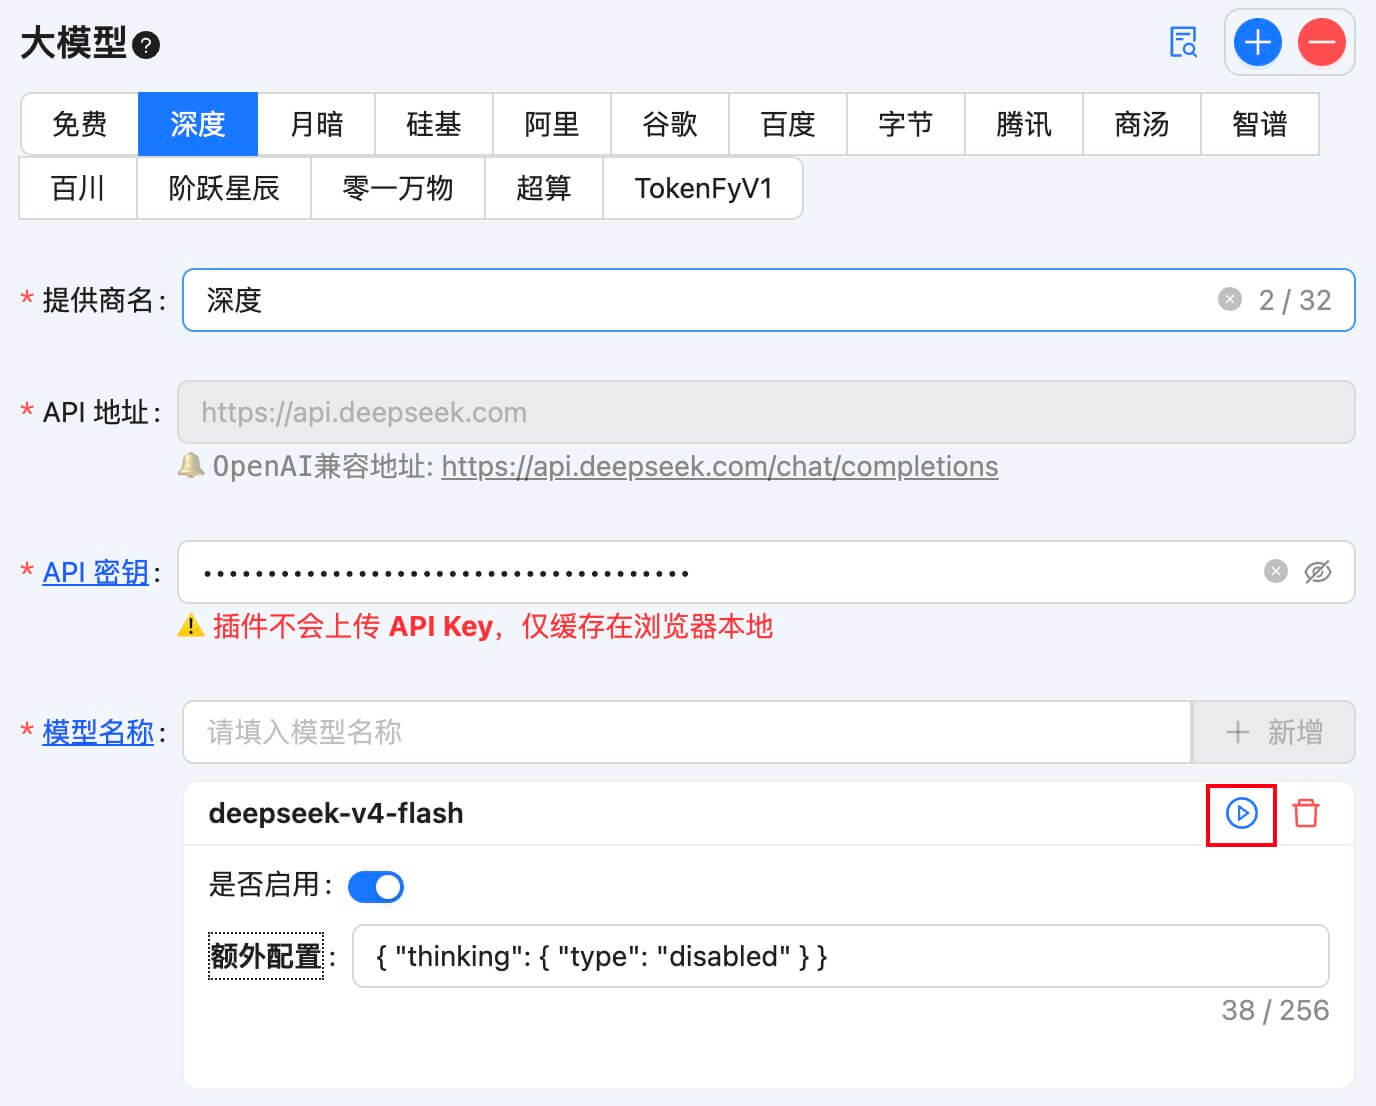Viewport: 1376px width, 1106px height.
Task: Clear the 提供商名 field text
Action: (1230, 299)
